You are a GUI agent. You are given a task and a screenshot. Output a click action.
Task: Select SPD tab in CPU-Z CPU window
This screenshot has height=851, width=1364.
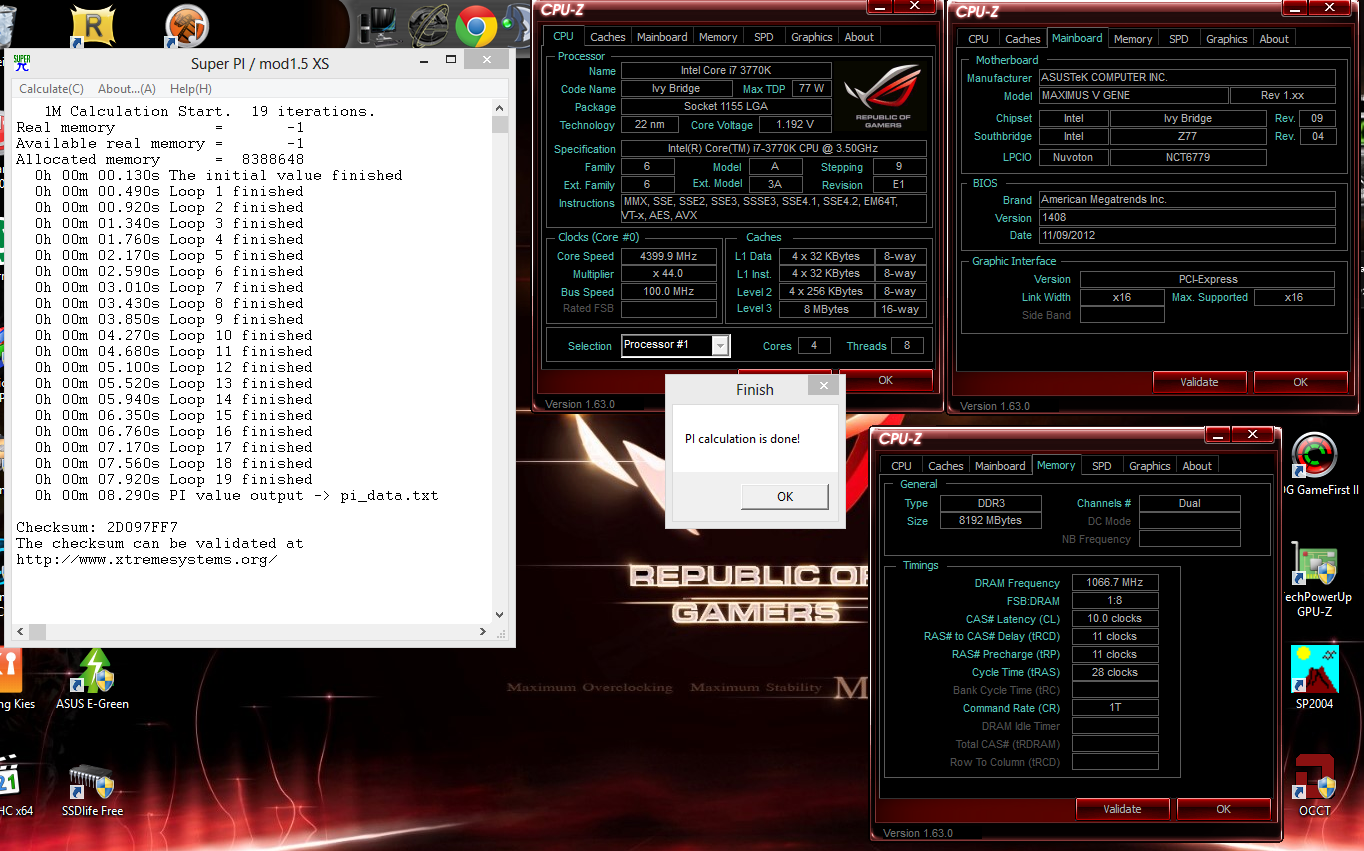pos(764,37)
